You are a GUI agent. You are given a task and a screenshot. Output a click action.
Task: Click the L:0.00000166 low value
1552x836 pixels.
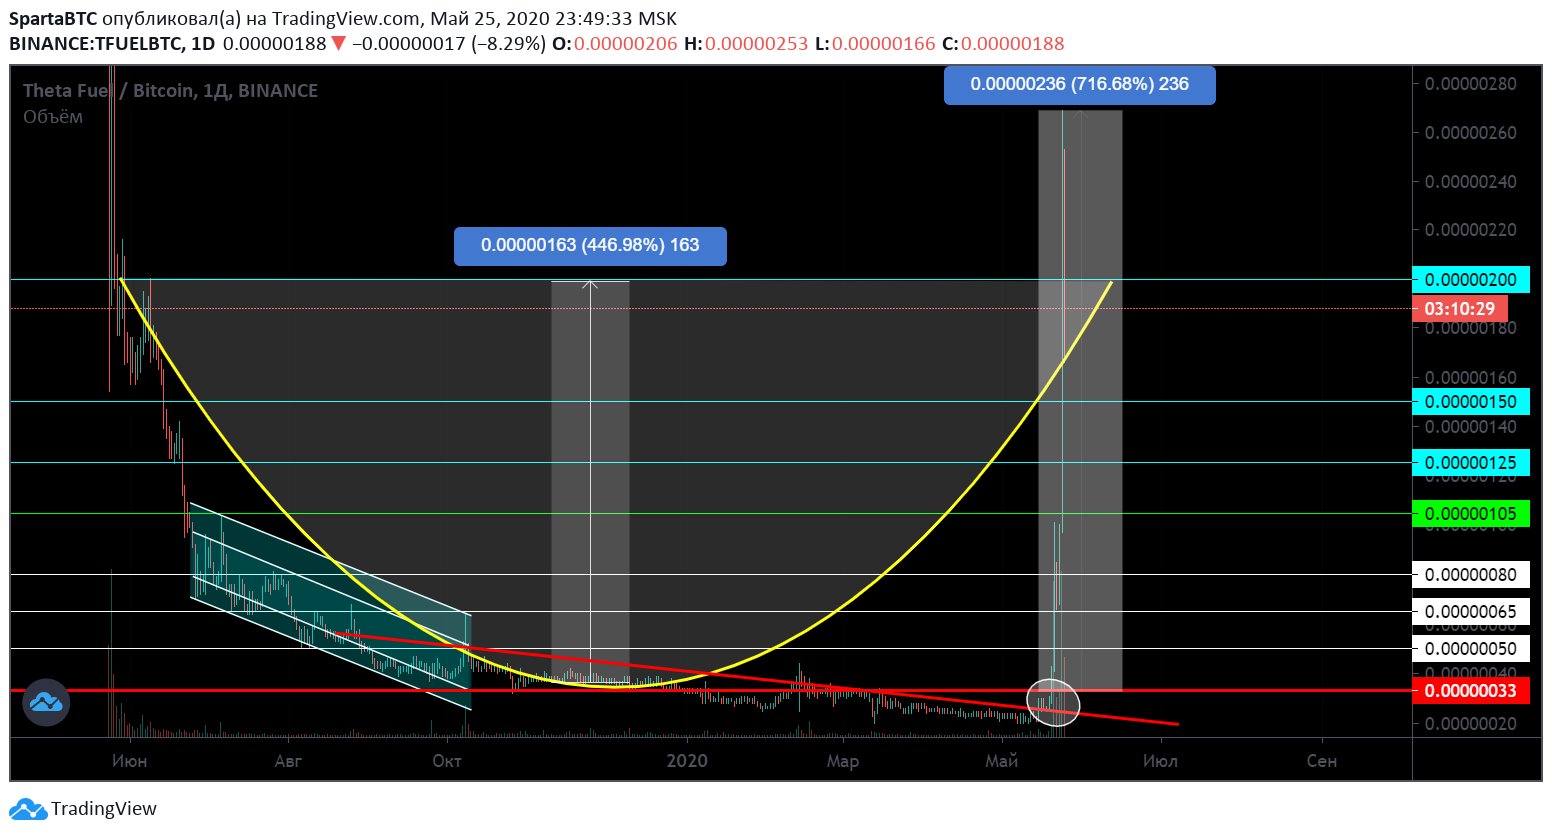coord(875,44)
